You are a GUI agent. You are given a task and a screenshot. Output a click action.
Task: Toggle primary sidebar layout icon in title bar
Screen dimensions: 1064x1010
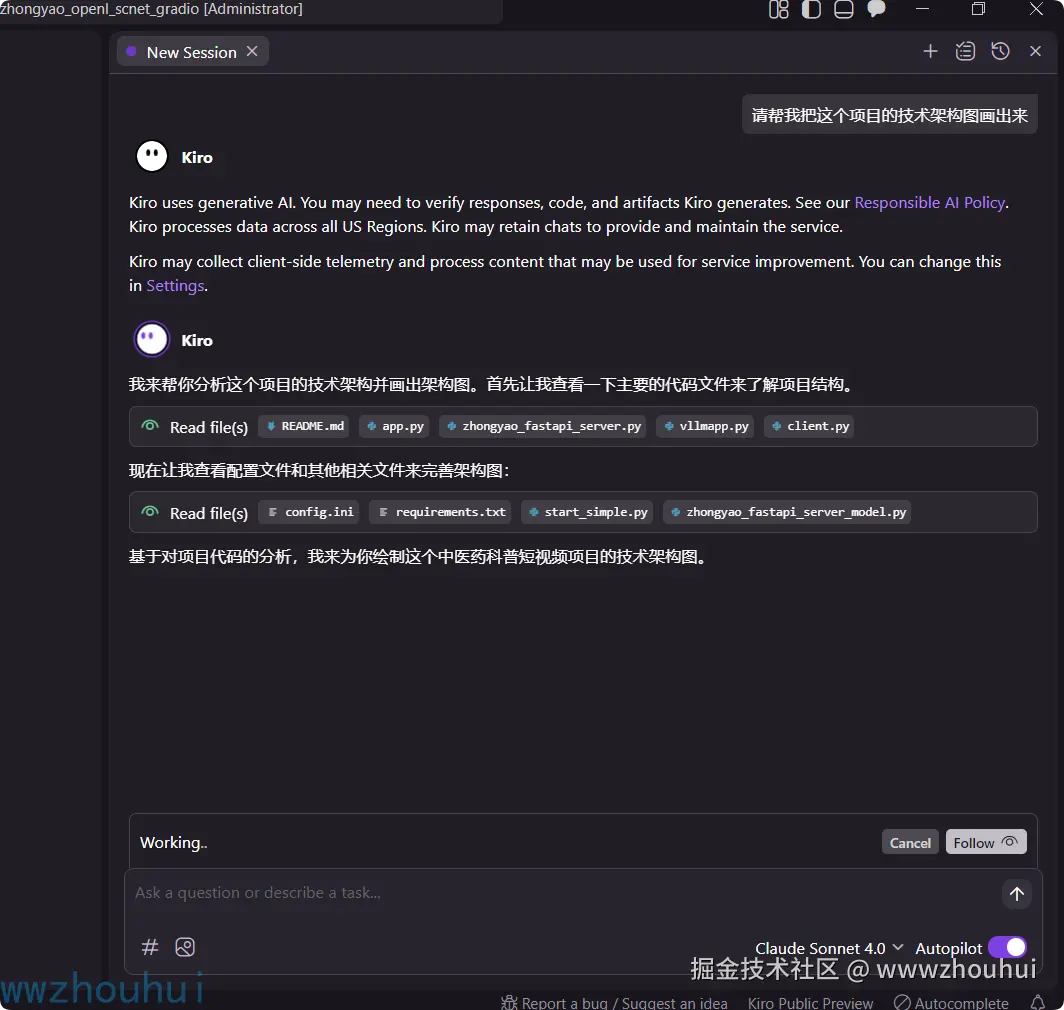811,10
